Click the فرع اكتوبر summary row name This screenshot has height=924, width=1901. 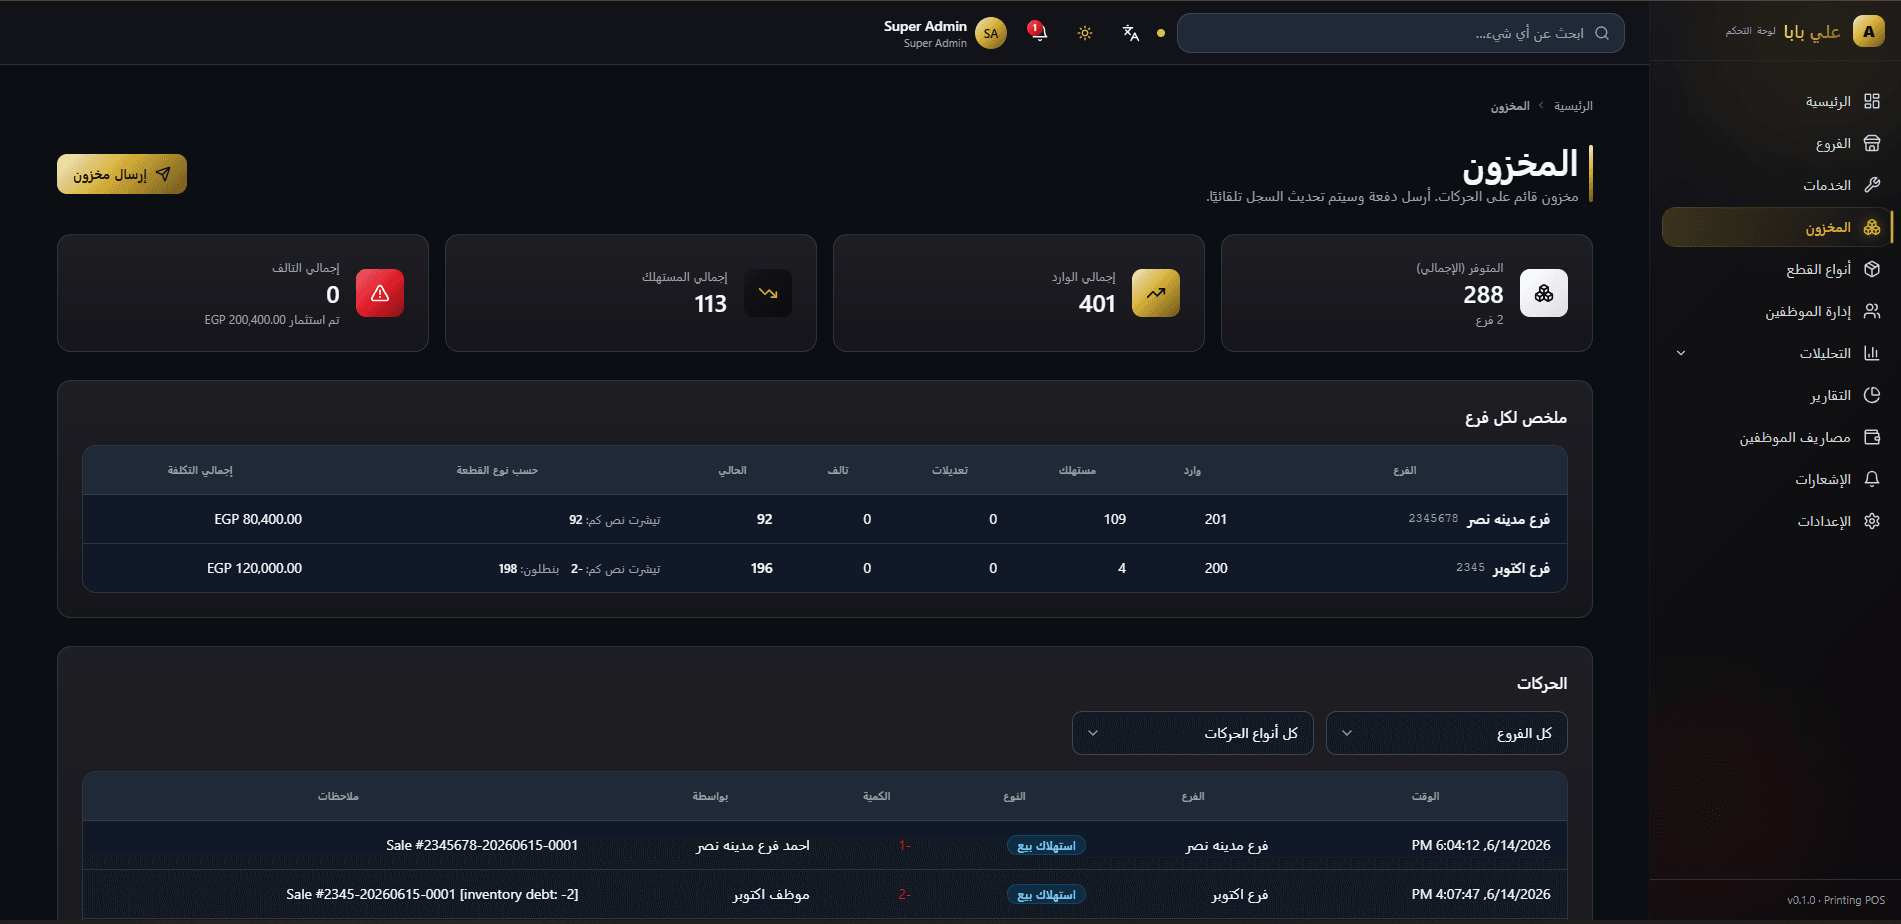(1521, 568)
